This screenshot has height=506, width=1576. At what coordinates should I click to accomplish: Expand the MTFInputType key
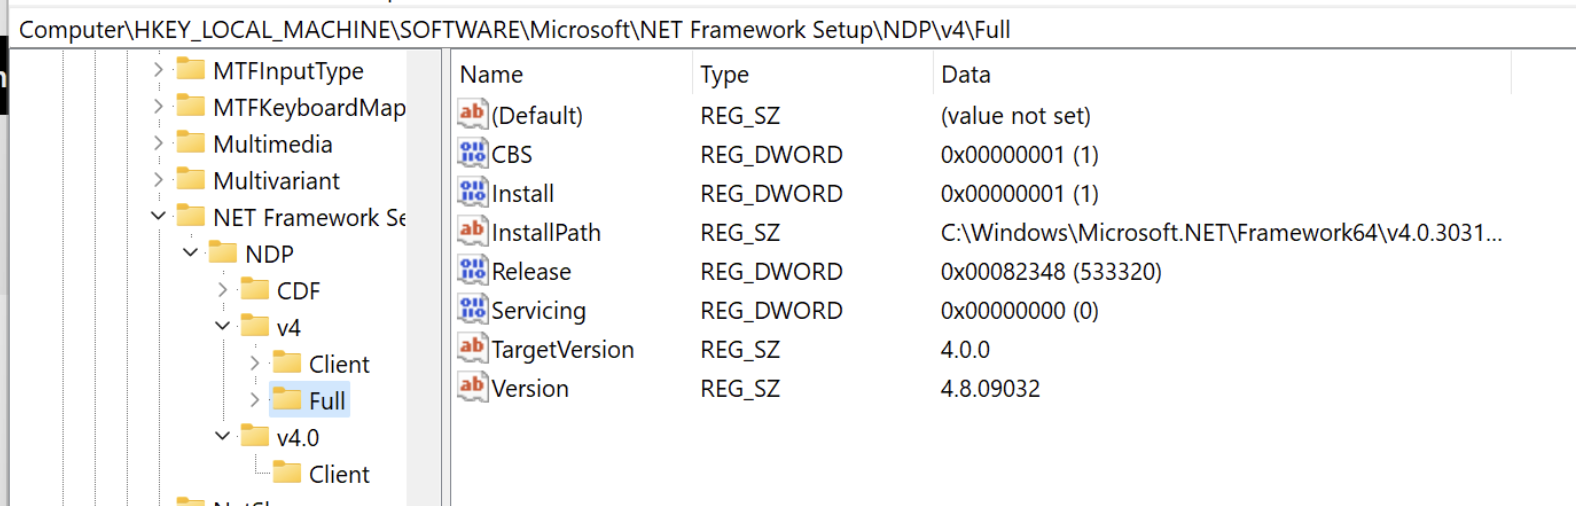[158, 70]
